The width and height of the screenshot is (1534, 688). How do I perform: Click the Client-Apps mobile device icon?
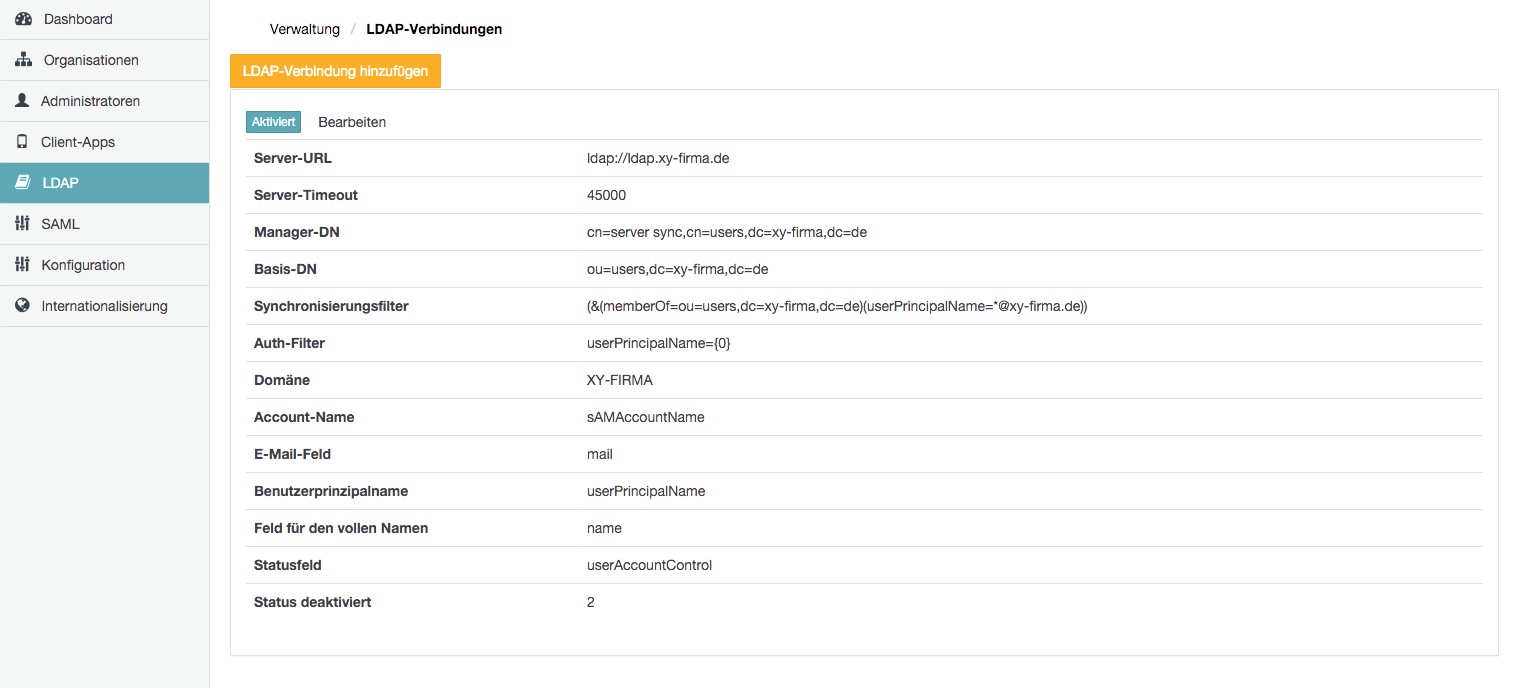22,142
